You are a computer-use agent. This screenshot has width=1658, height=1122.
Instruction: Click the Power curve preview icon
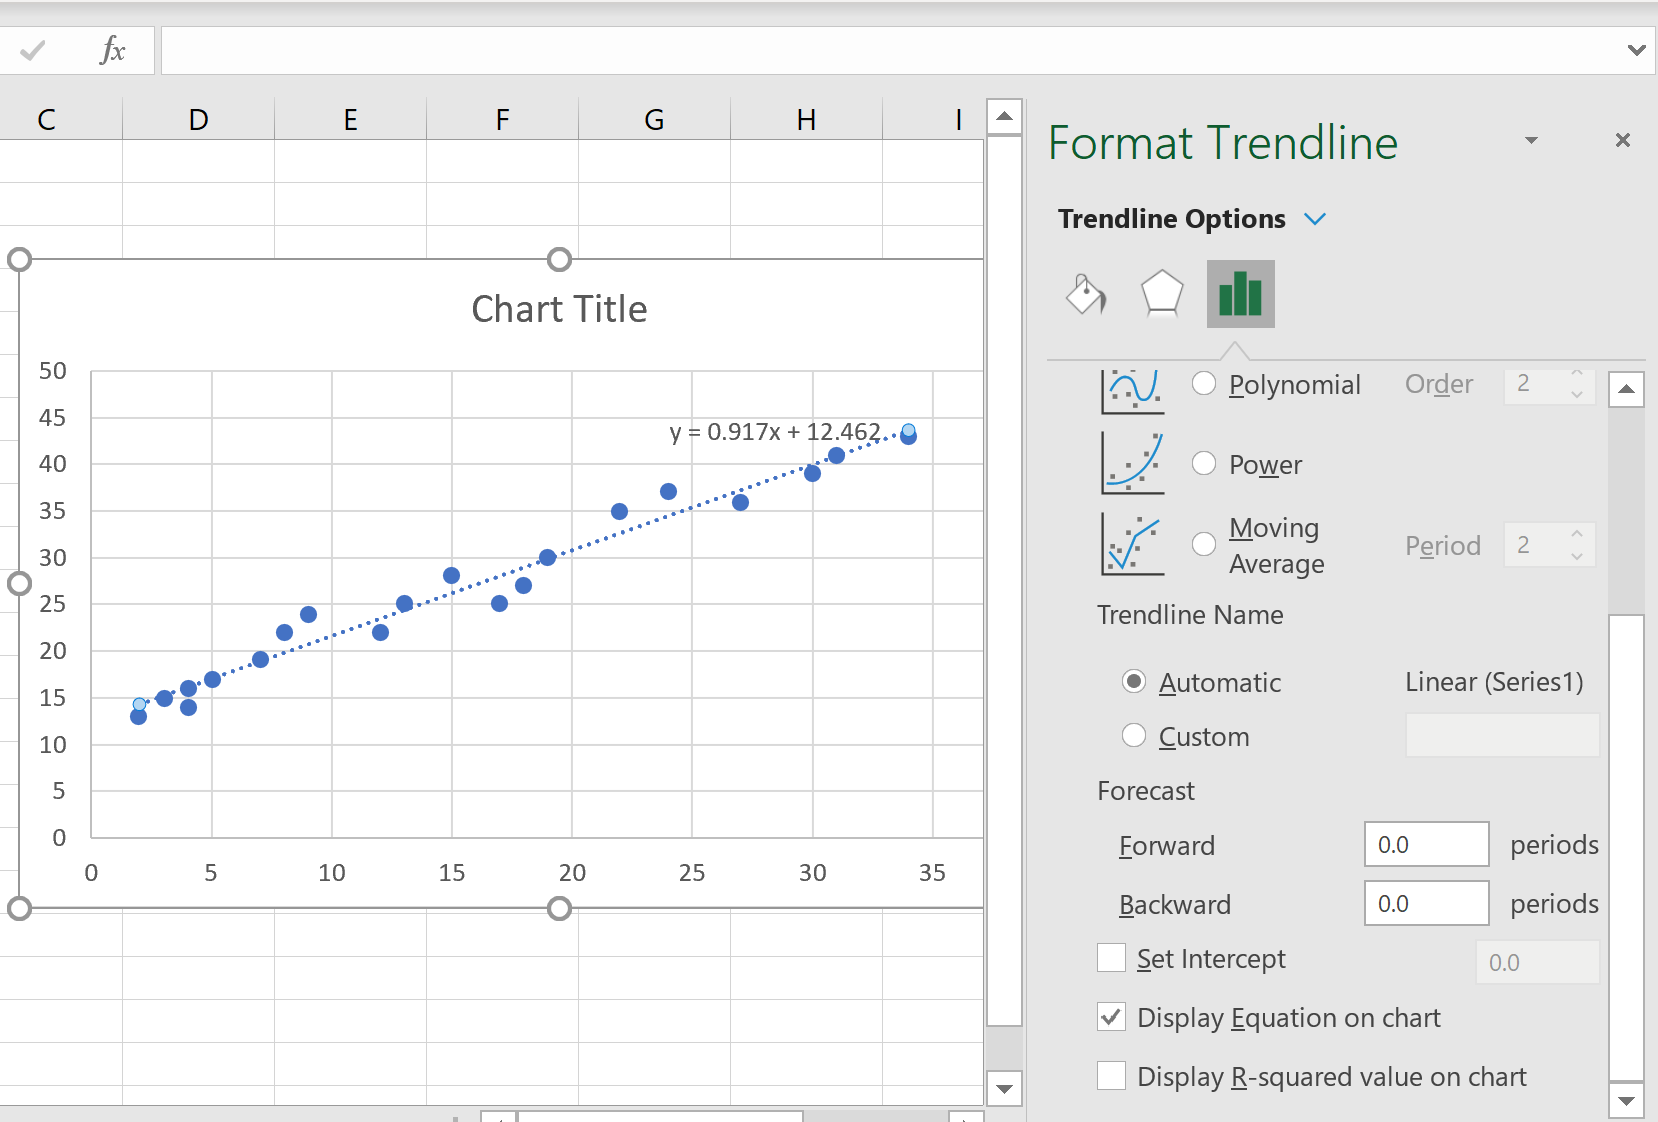(1132, 463)
